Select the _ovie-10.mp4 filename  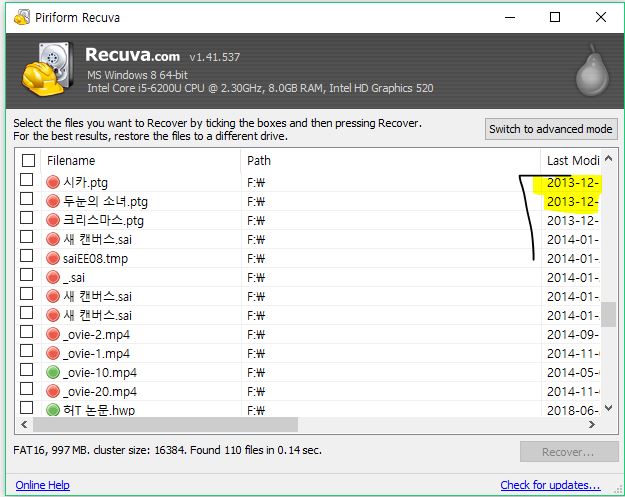[x=100, y=373]
